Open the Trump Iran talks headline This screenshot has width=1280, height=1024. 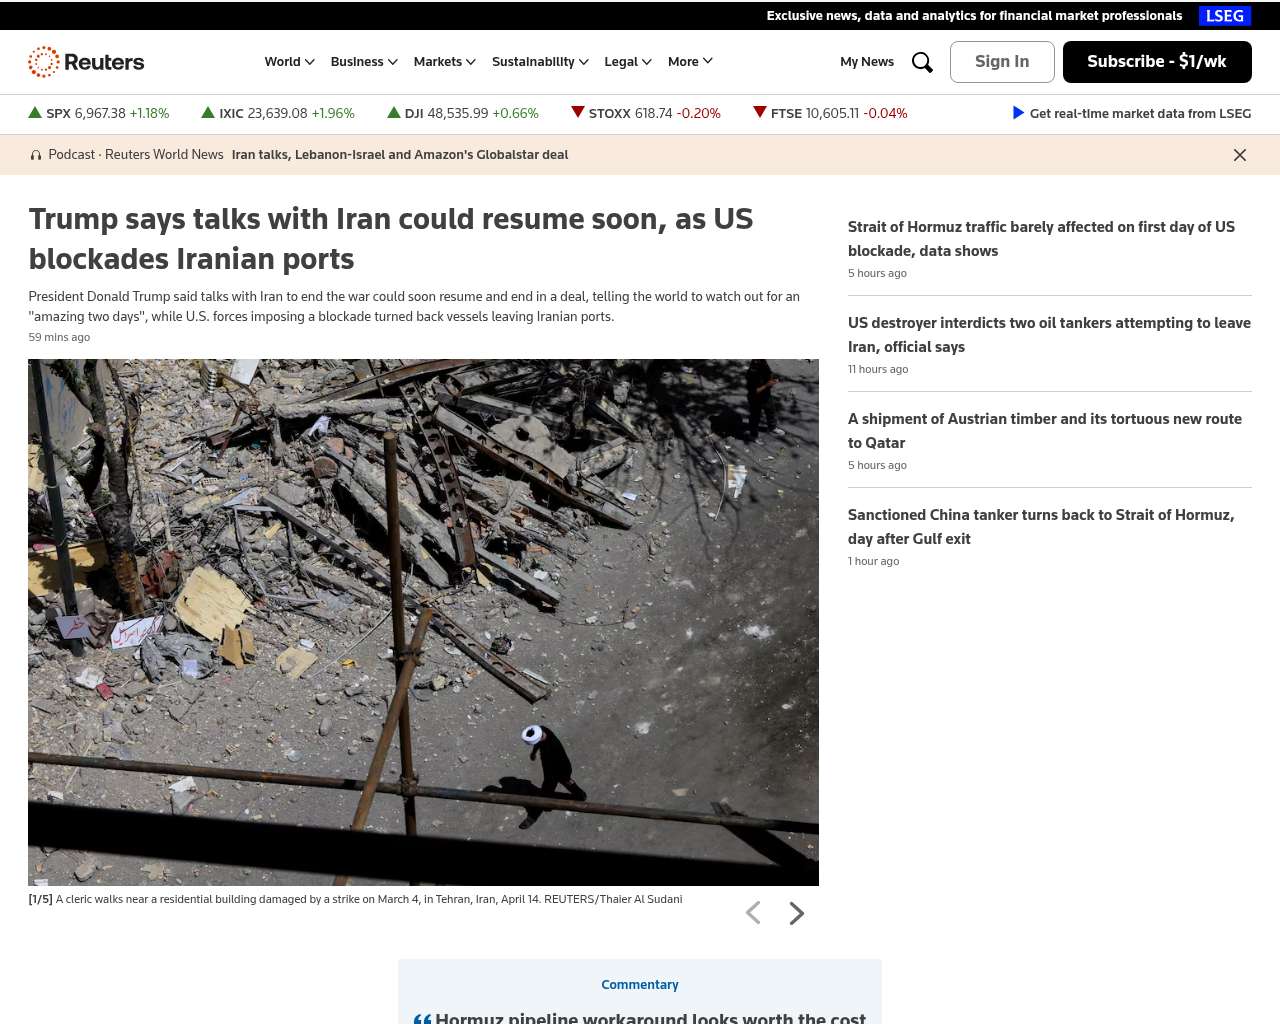click(391, 239)
